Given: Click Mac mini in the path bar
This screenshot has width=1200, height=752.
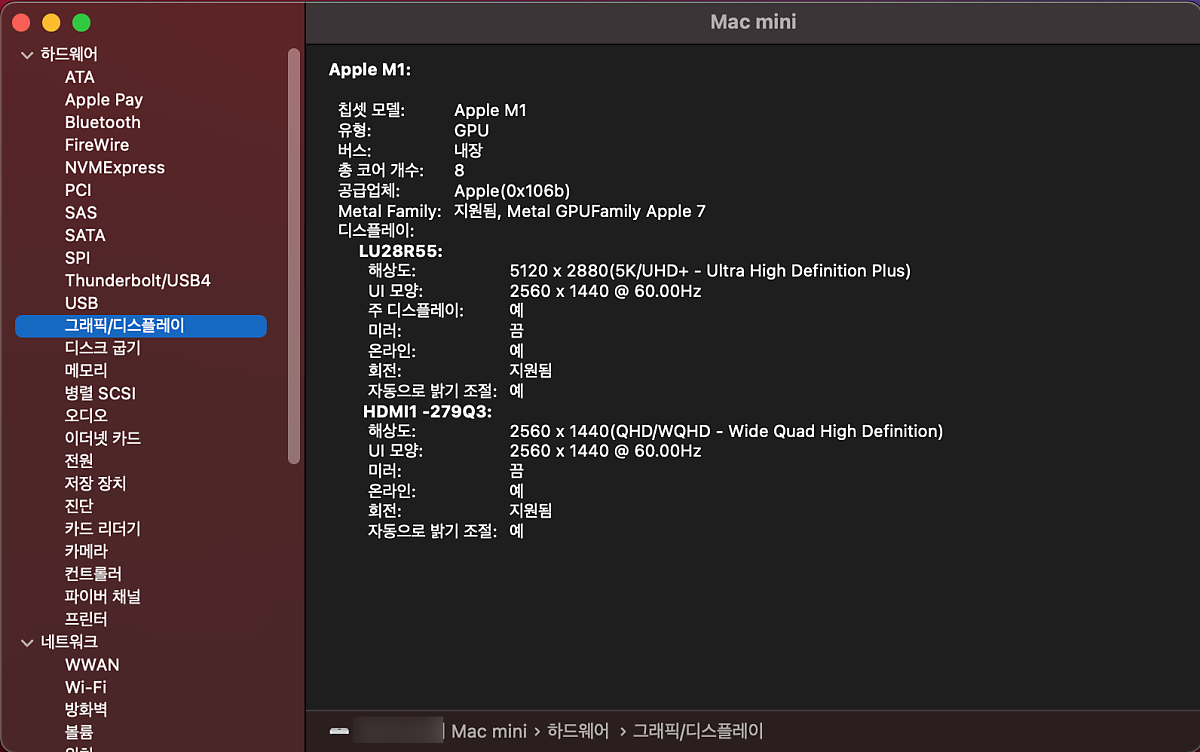Looking at the screenshot, I should 489,731.
